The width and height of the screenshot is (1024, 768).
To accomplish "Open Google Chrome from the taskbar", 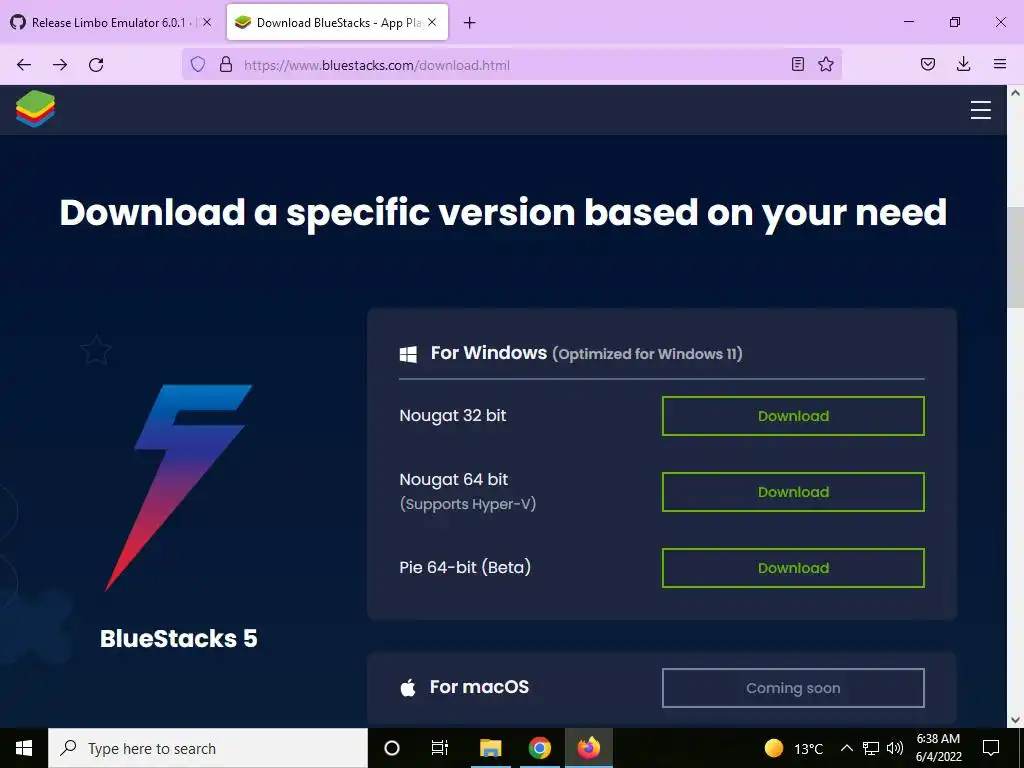I will pyautogui.click(x=539, y=748).
